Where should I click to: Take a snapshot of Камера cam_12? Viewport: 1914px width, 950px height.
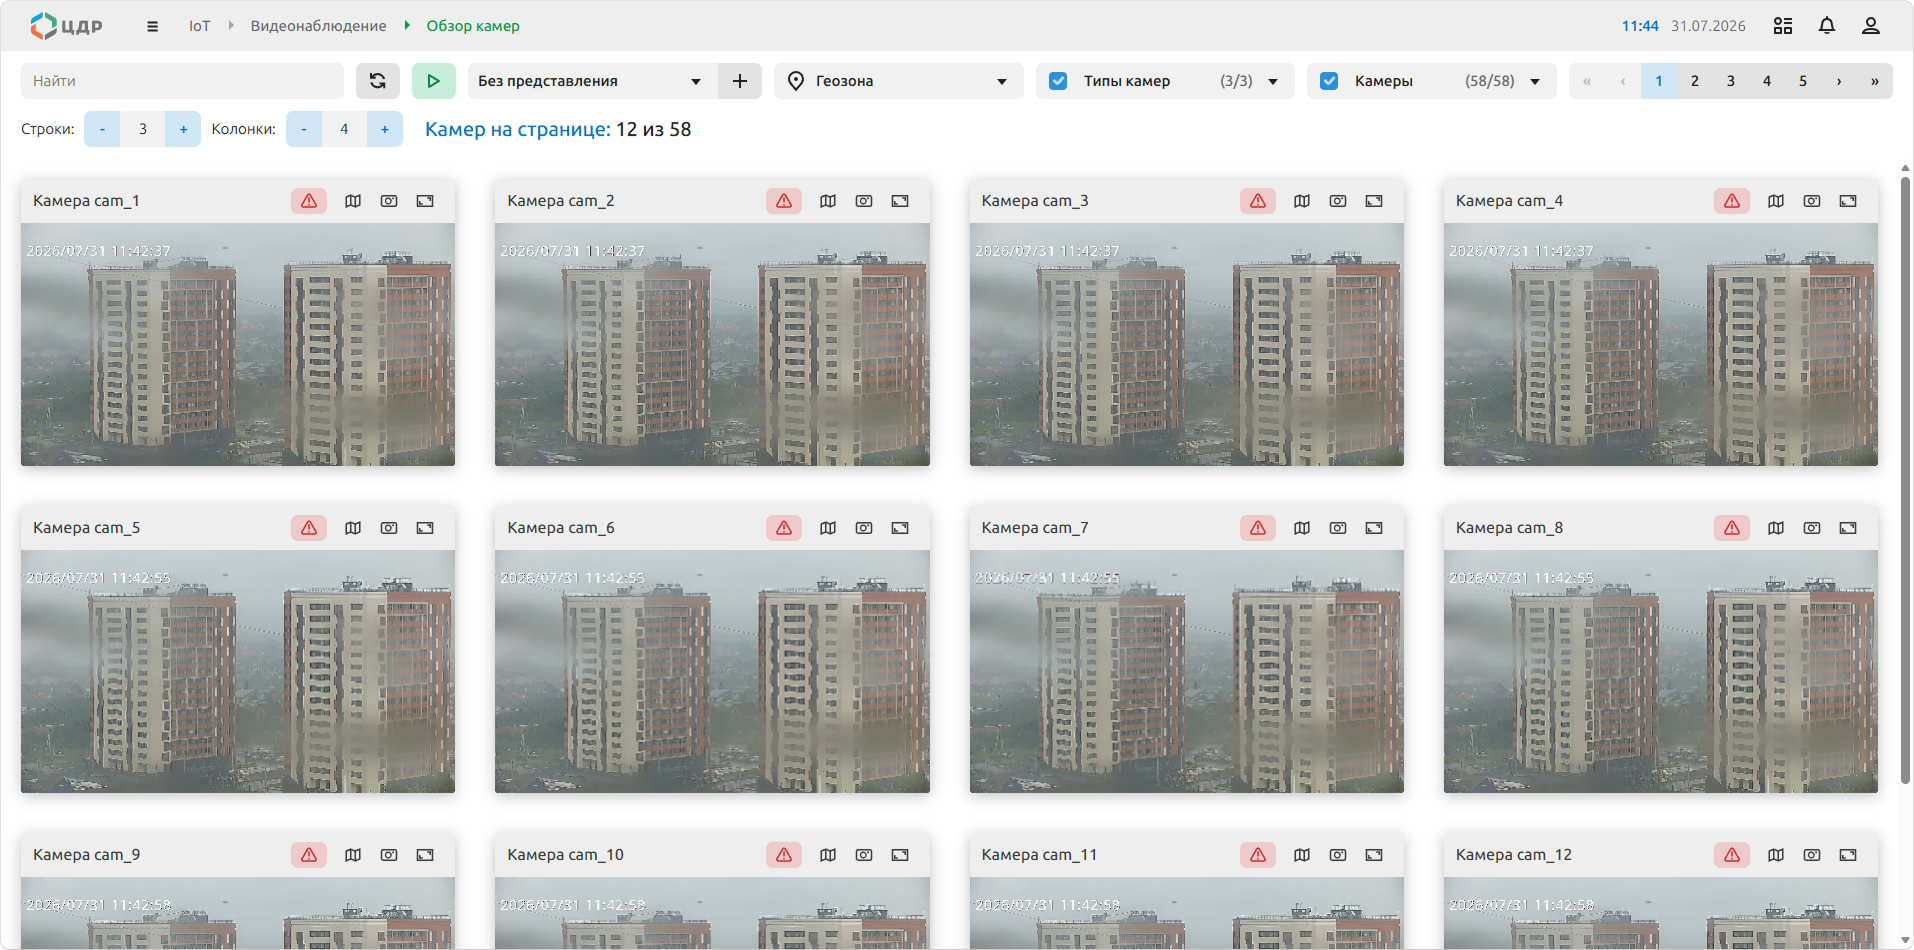coord(1812,855)
